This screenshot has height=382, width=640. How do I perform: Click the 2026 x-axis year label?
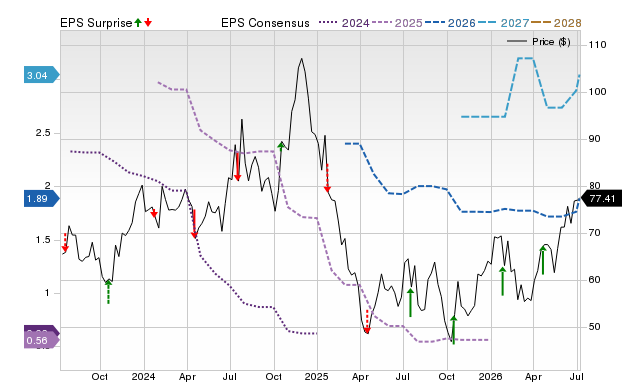click(490, 376)
